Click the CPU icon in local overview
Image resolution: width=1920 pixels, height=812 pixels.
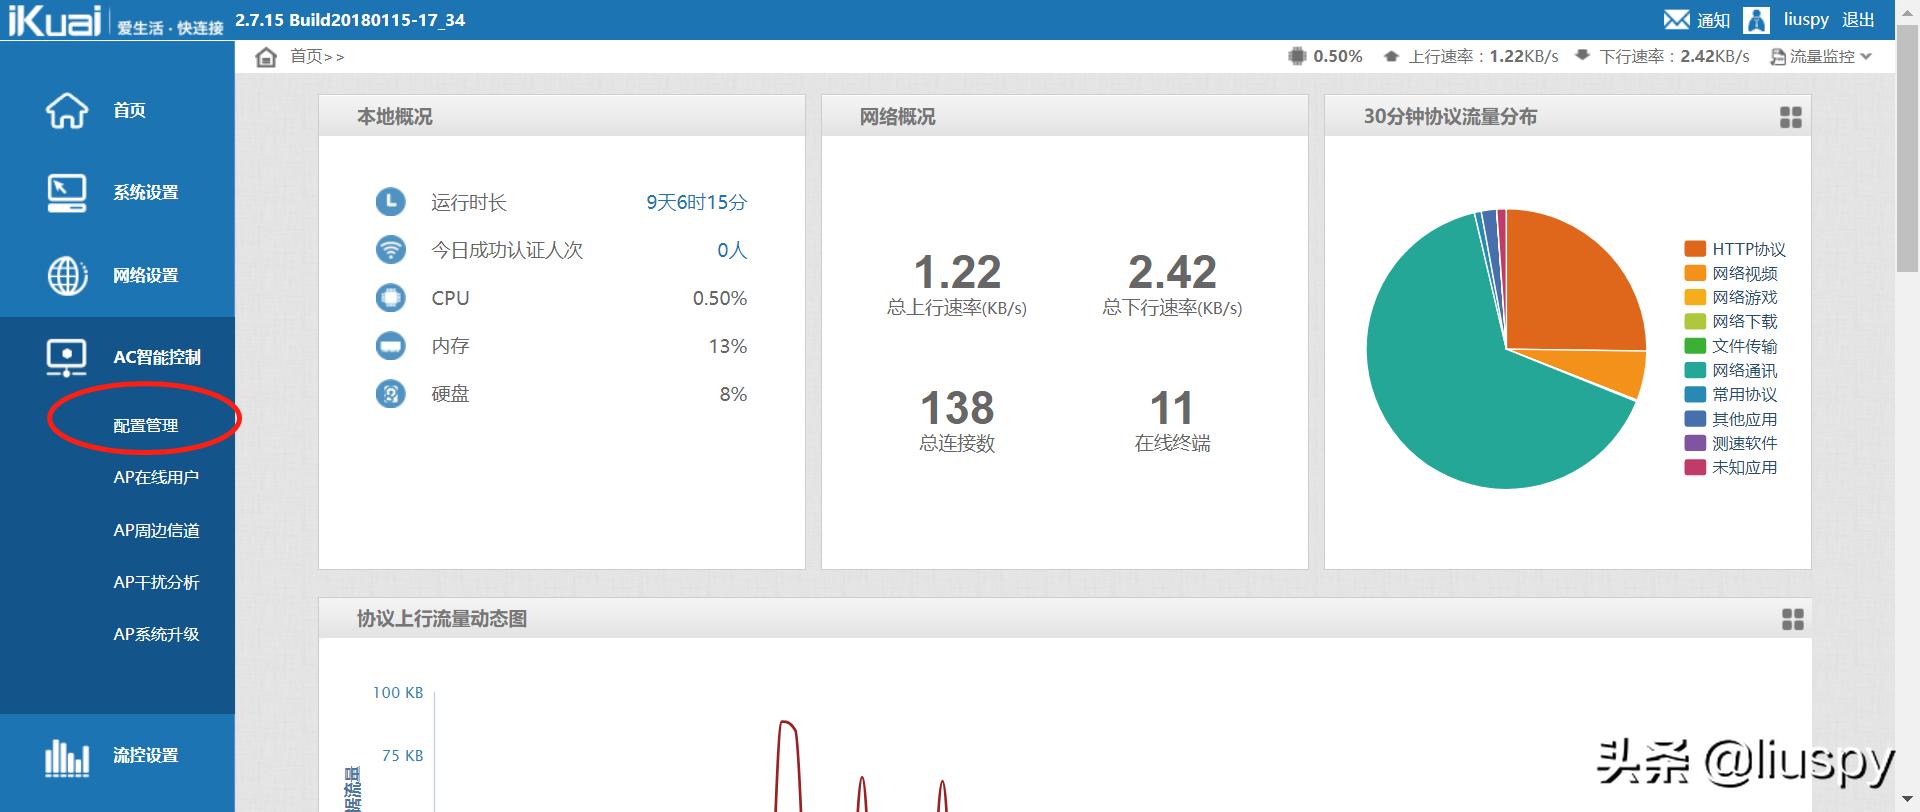390,298
